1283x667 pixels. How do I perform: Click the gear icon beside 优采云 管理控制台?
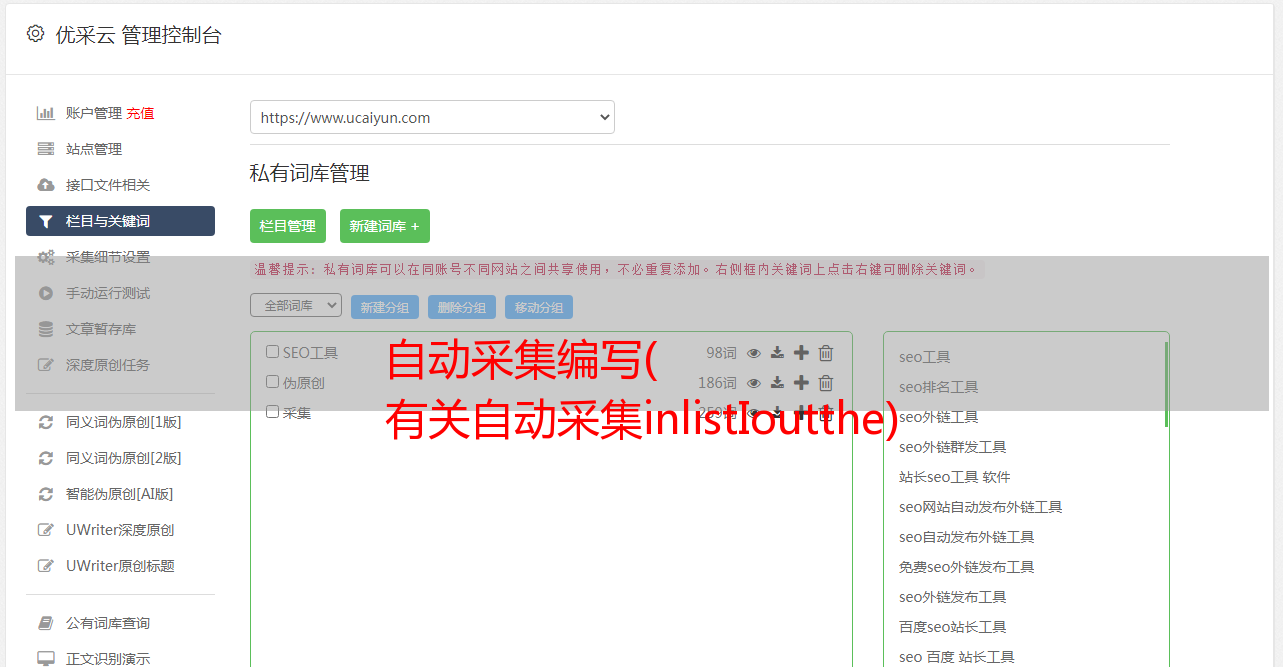[x=36, y=34]
